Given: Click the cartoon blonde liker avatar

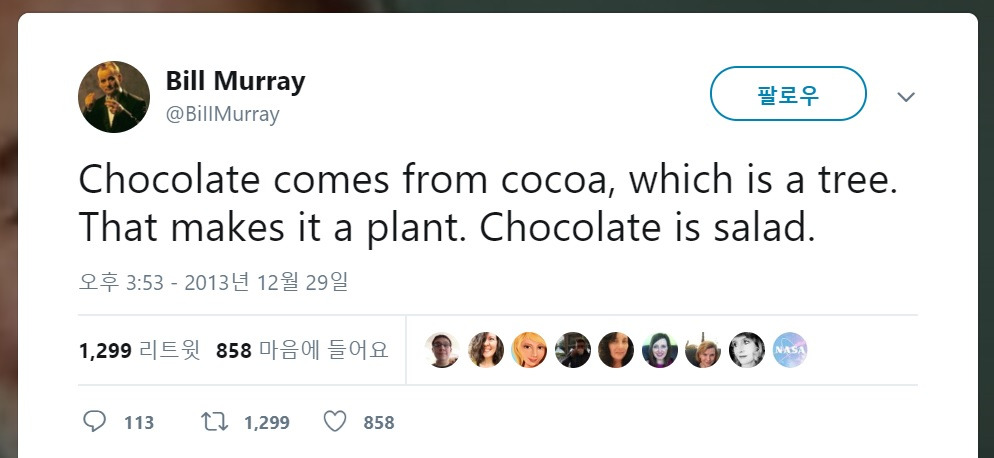Looking at the screenshot, I should point(529,350).
